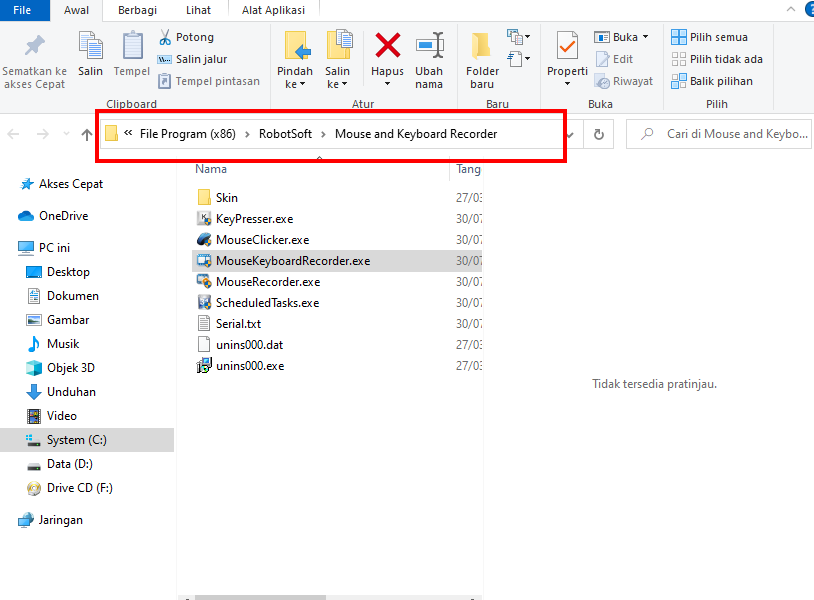Switch to the Berbagi ribbon tab
814x600 pixels.
coord(137,10)
